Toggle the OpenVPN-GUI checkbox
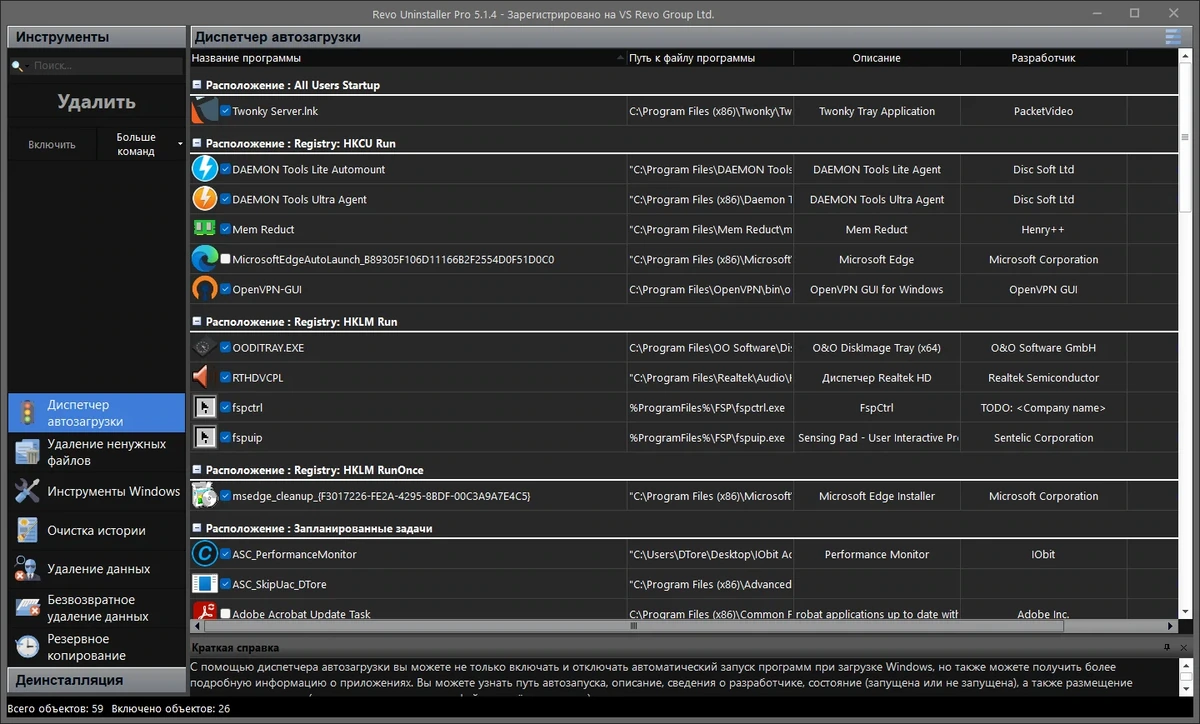Viewport: 1200px width, 724px height. [x=226, y=289]
